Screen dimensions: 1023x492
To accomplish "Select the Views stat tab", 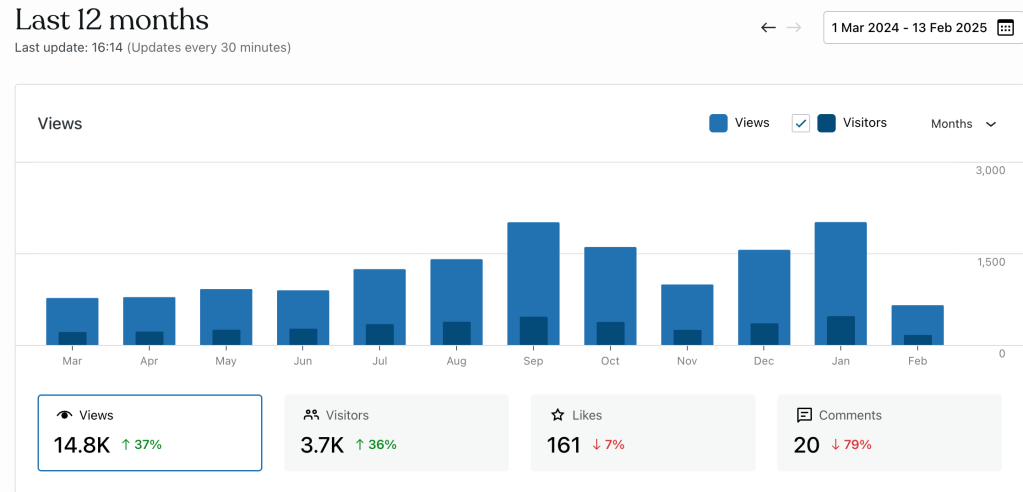I will click(150, 432).
